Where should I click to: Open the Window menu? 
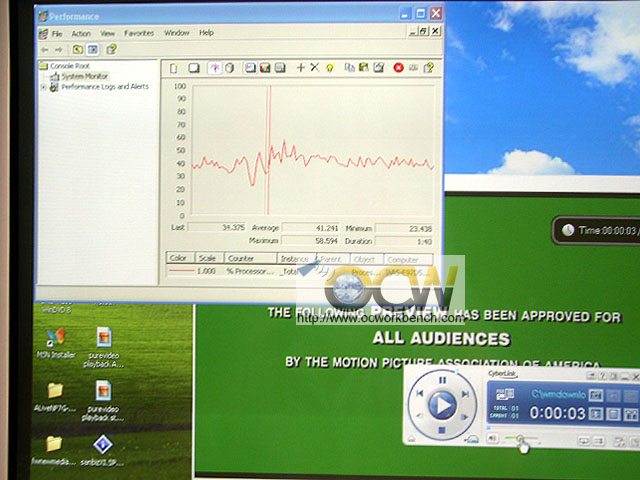coord(176,33)
